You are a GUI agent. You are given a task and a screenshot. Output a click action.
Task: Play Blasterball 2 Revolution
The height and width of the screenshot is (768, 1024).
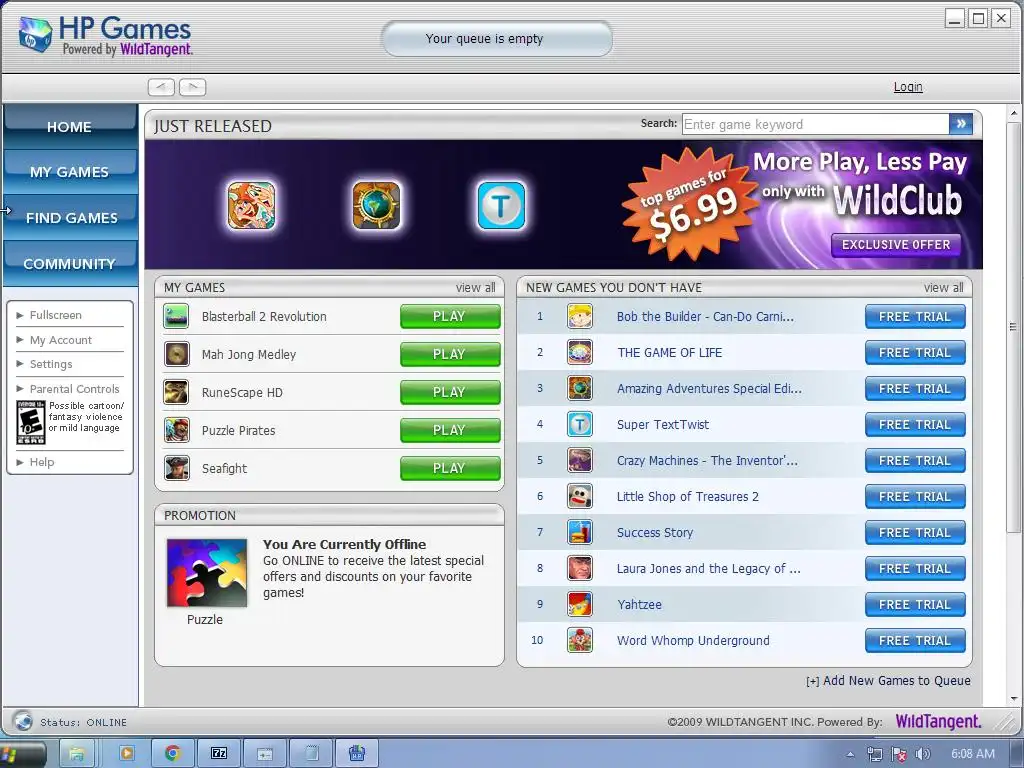450,316
